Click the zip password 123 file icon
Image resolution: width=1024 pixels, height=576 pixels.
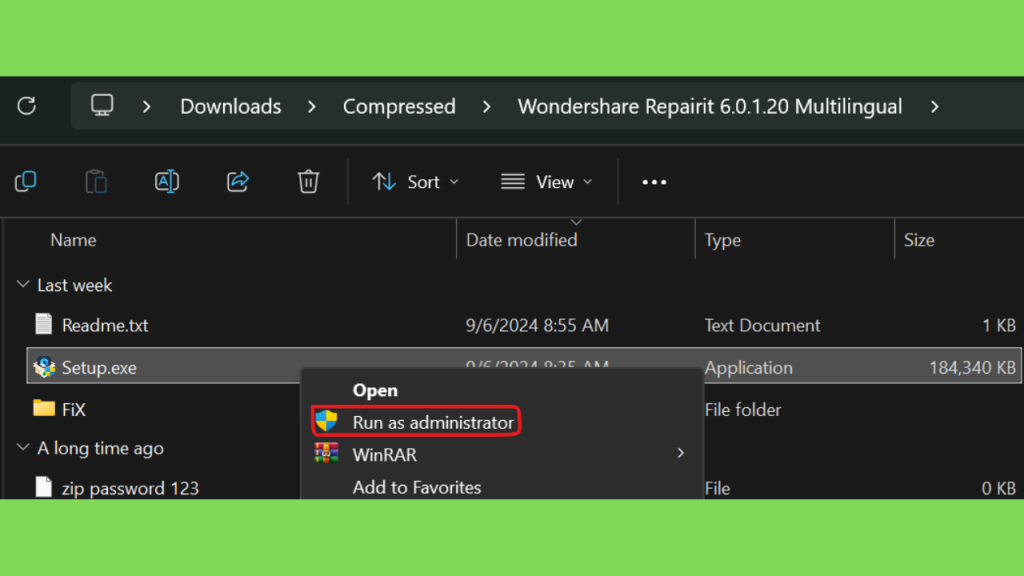click(44, 487)
